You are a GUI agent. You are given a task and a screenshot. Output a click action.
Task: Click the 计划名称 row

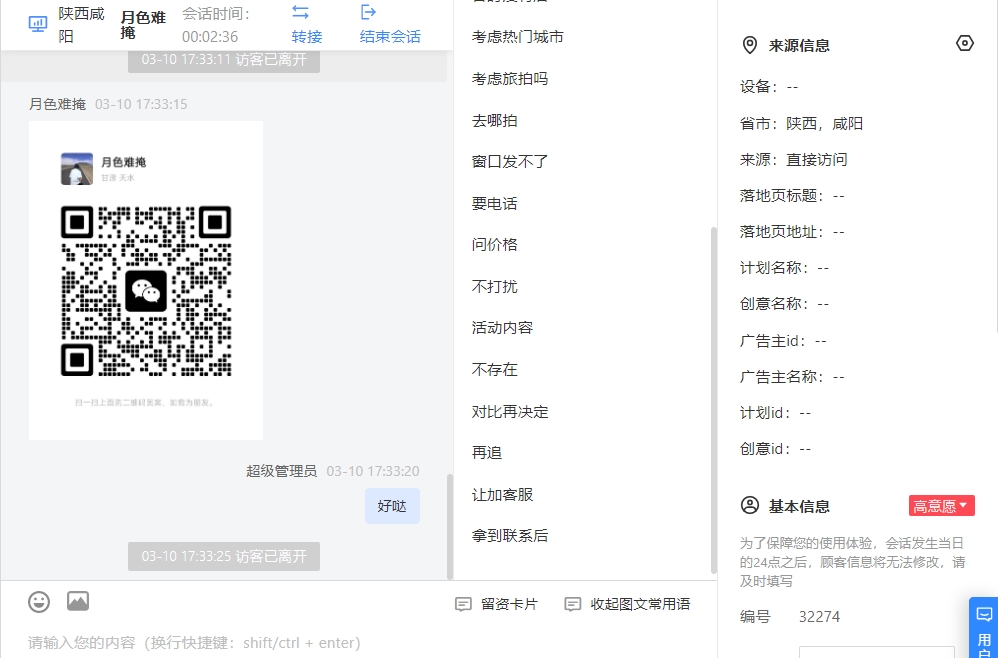coord(784,268)
